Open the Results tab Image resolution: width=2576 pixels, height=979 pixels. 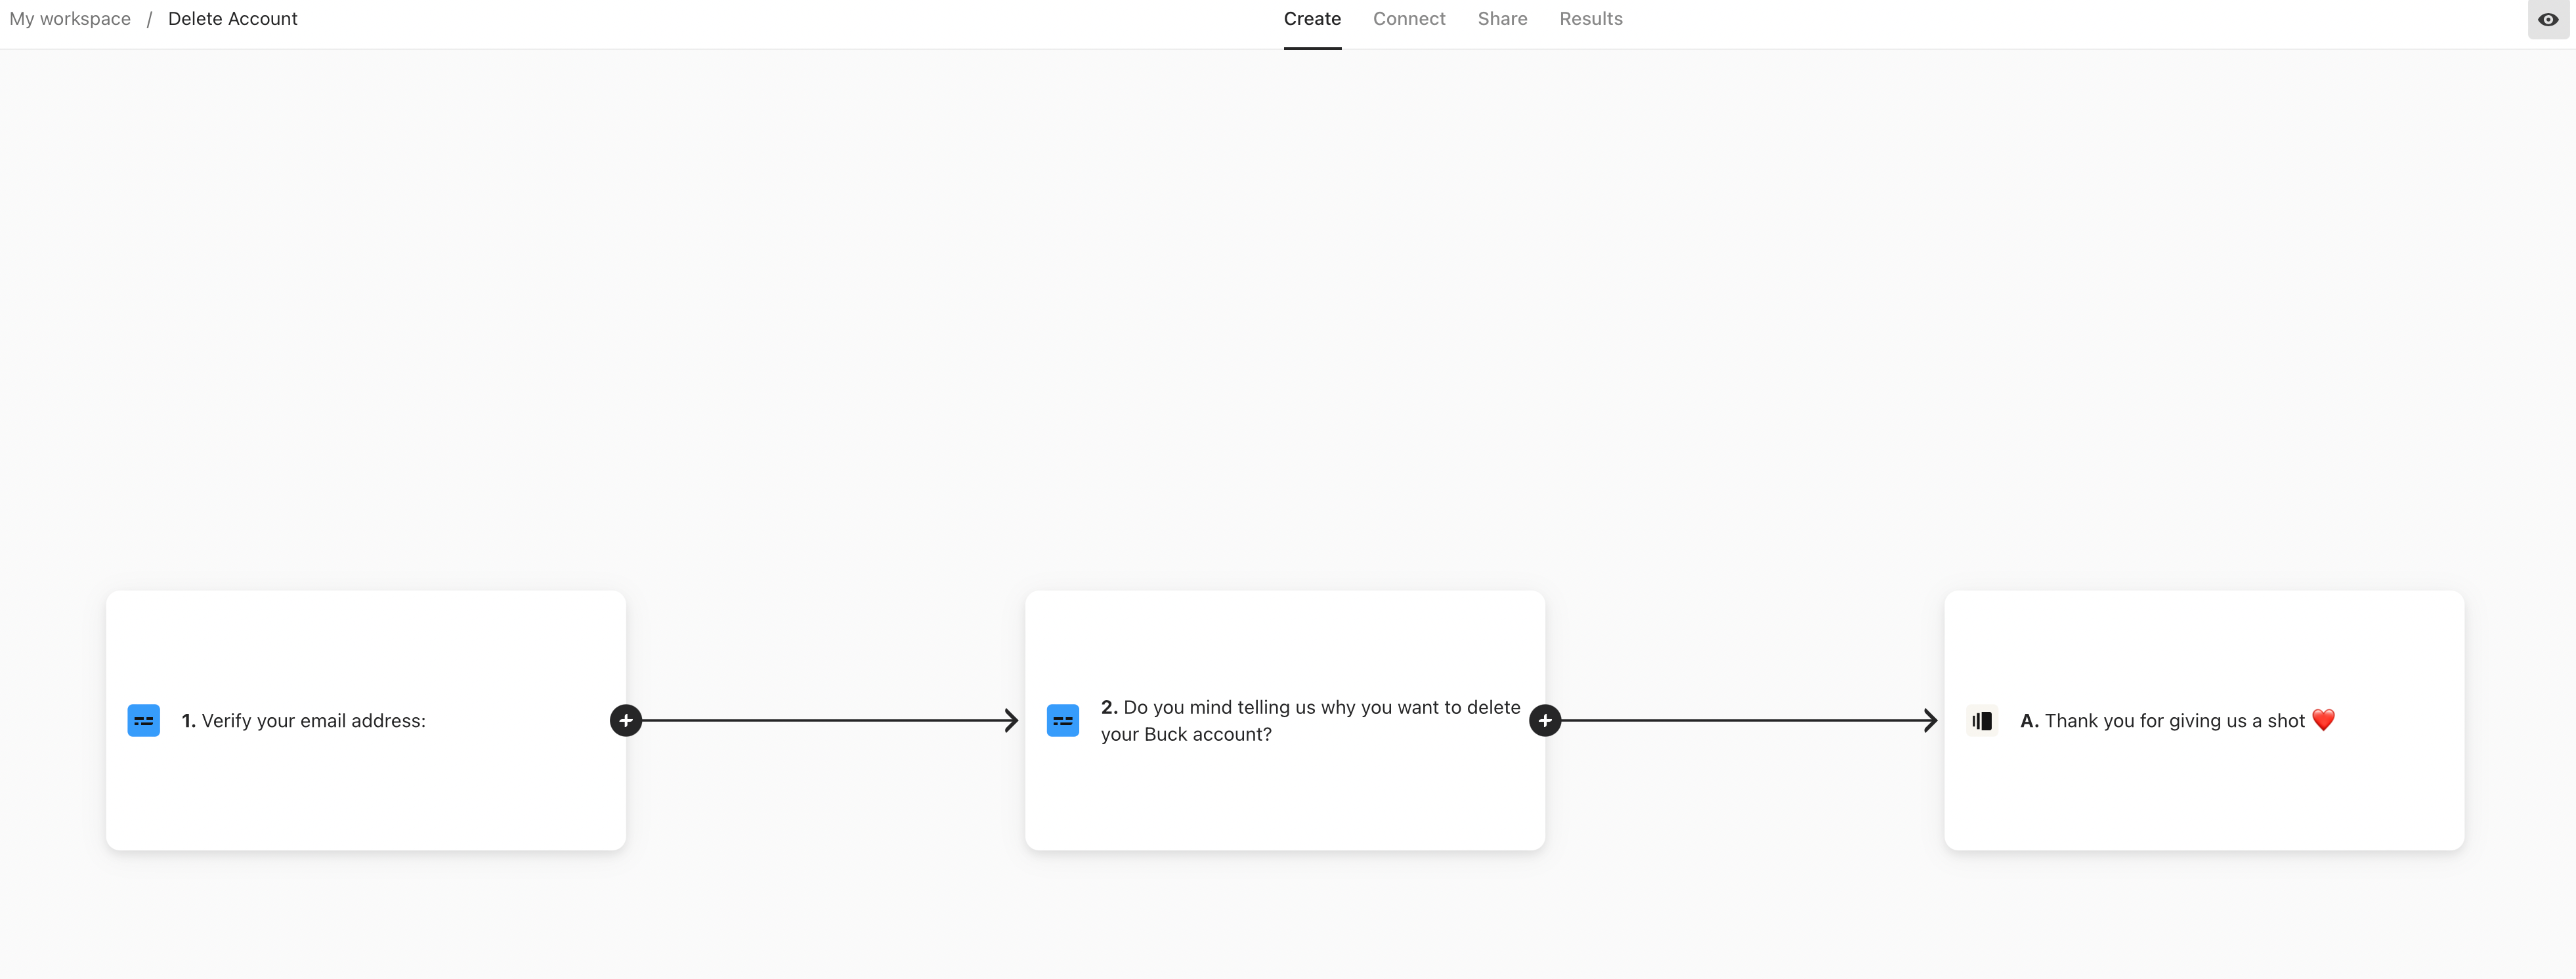[1591, 19]
